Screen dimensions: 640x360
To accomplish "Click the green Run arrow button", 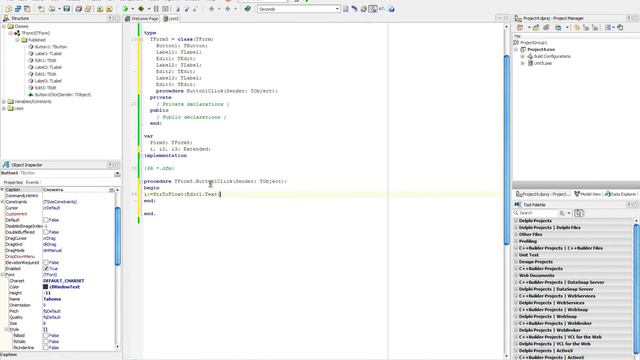I will point(125,9).
